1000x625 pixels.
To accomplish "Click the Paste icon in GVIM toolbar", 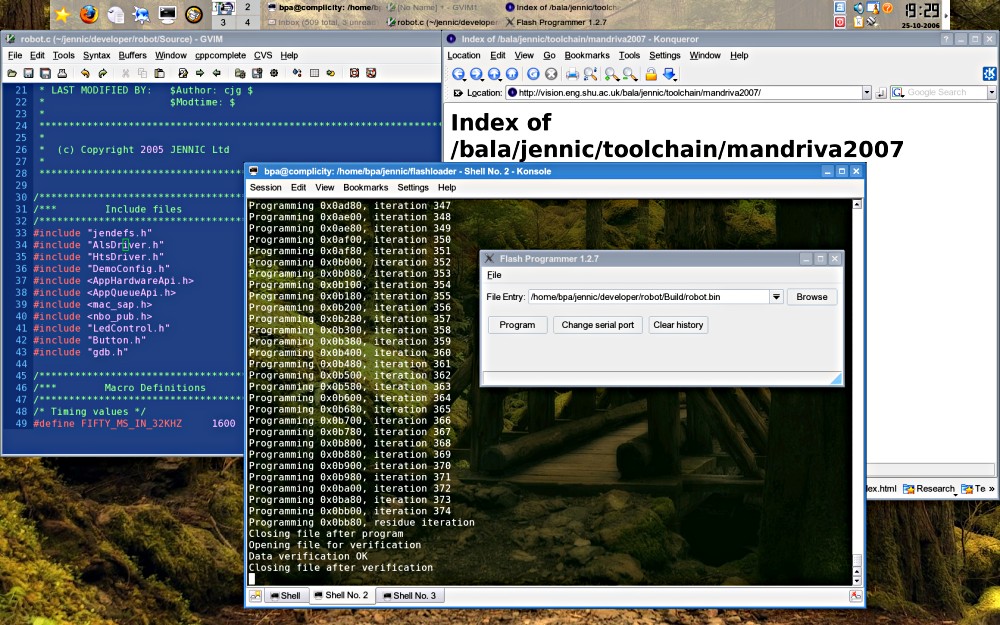I will point(159,73).
